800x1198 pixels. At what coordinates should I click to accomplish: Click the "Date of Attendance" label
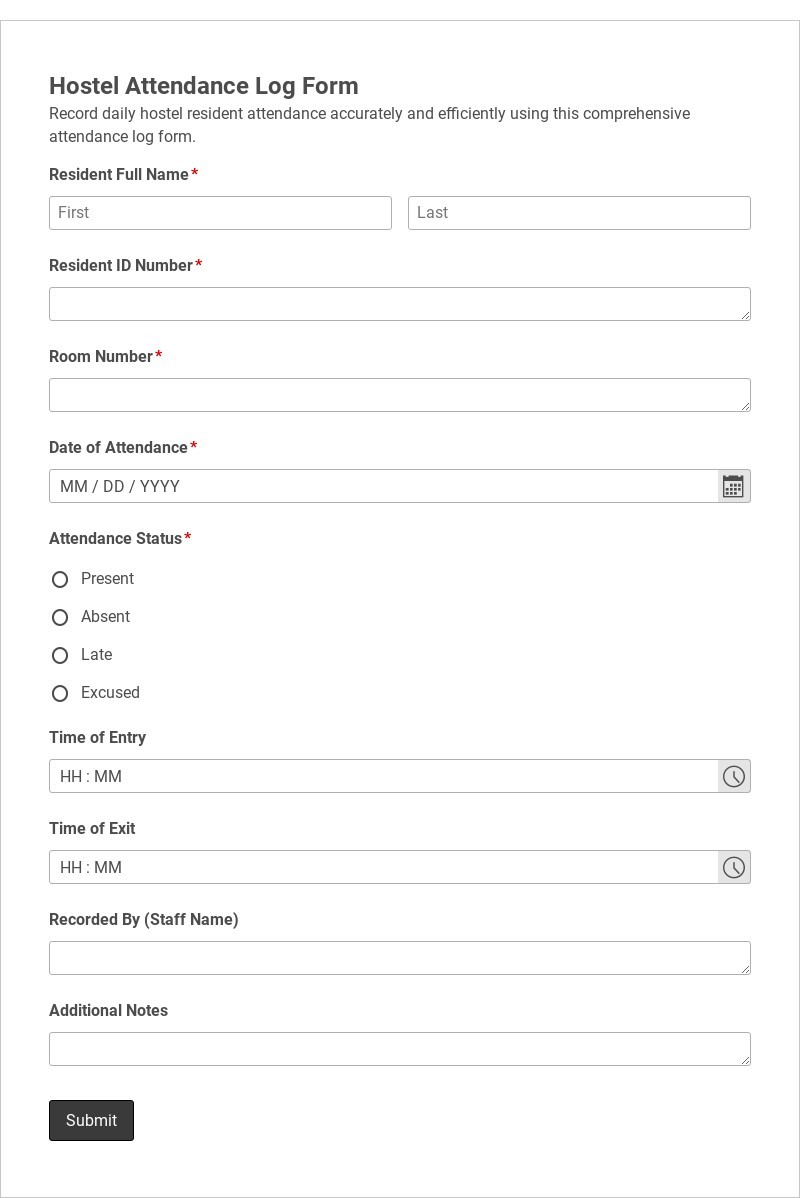click(x=118, y=448)
